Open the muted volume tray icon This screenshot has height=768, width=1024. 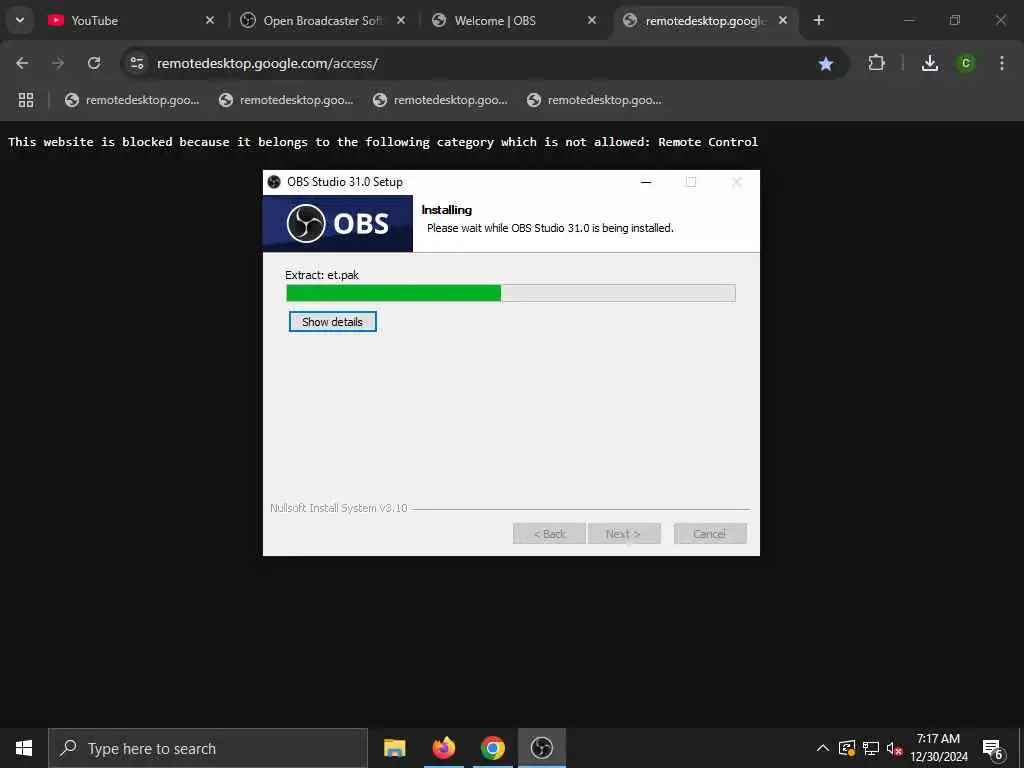894,748
